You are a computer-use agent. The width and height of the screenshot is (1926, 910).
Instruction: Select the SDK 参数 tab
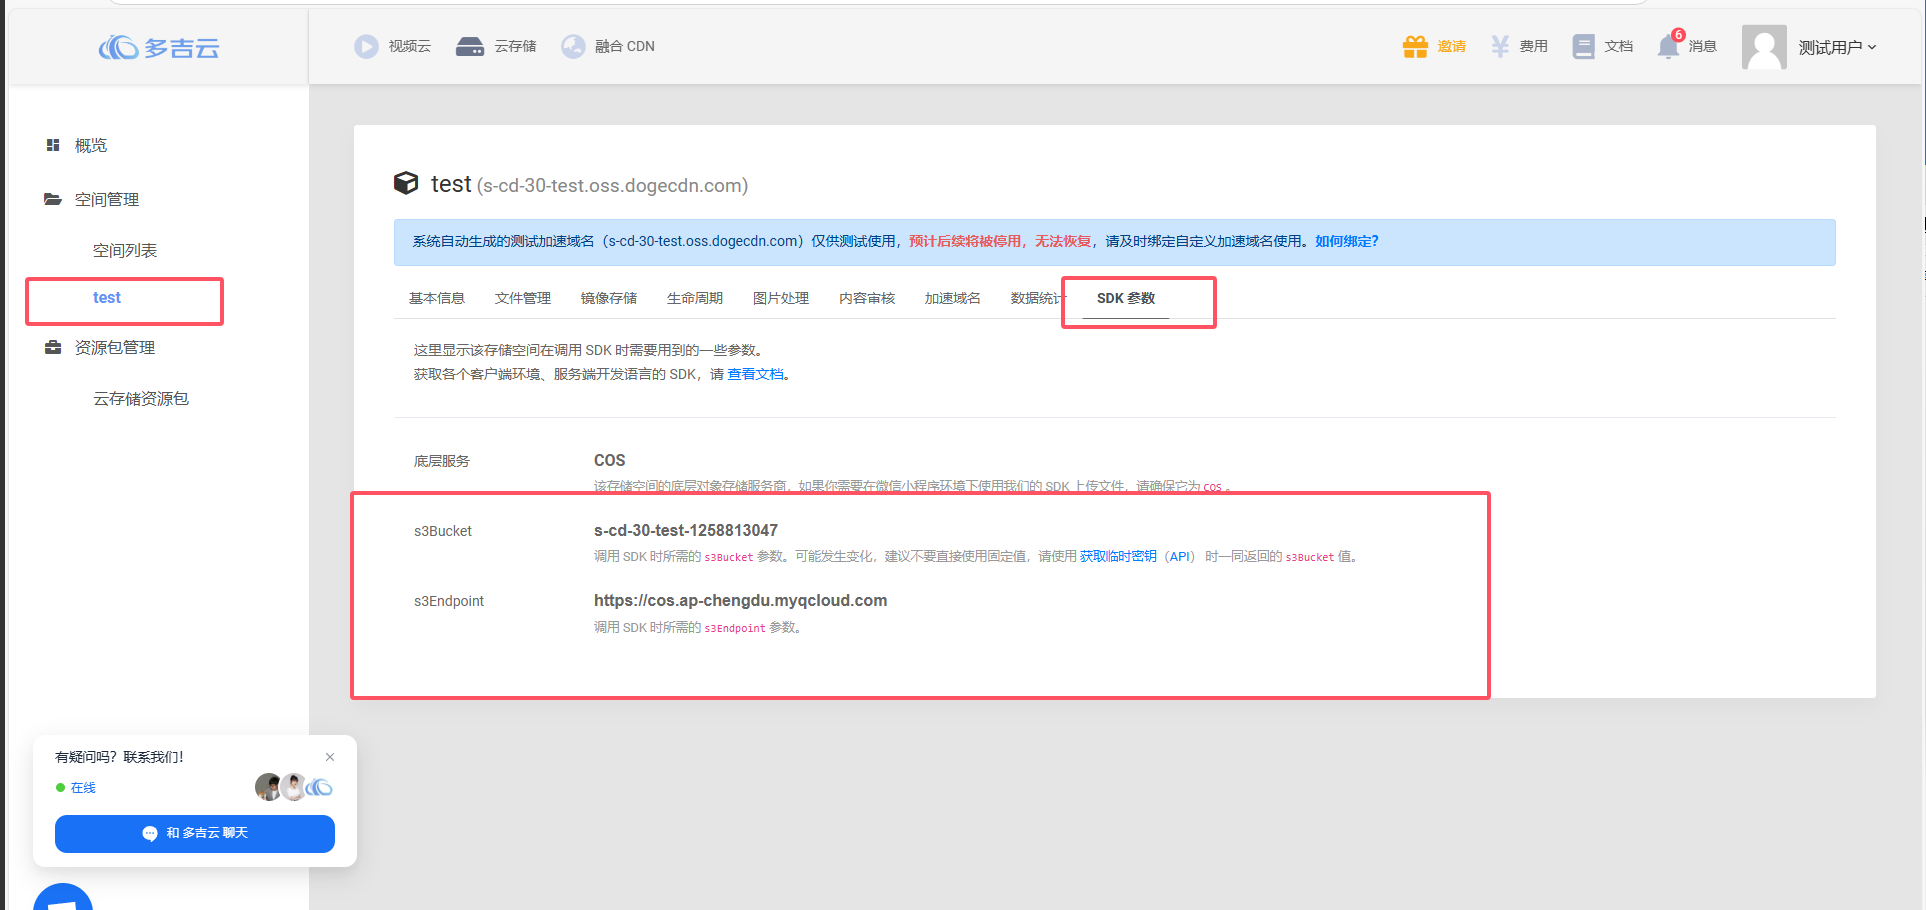(1126, 298)
